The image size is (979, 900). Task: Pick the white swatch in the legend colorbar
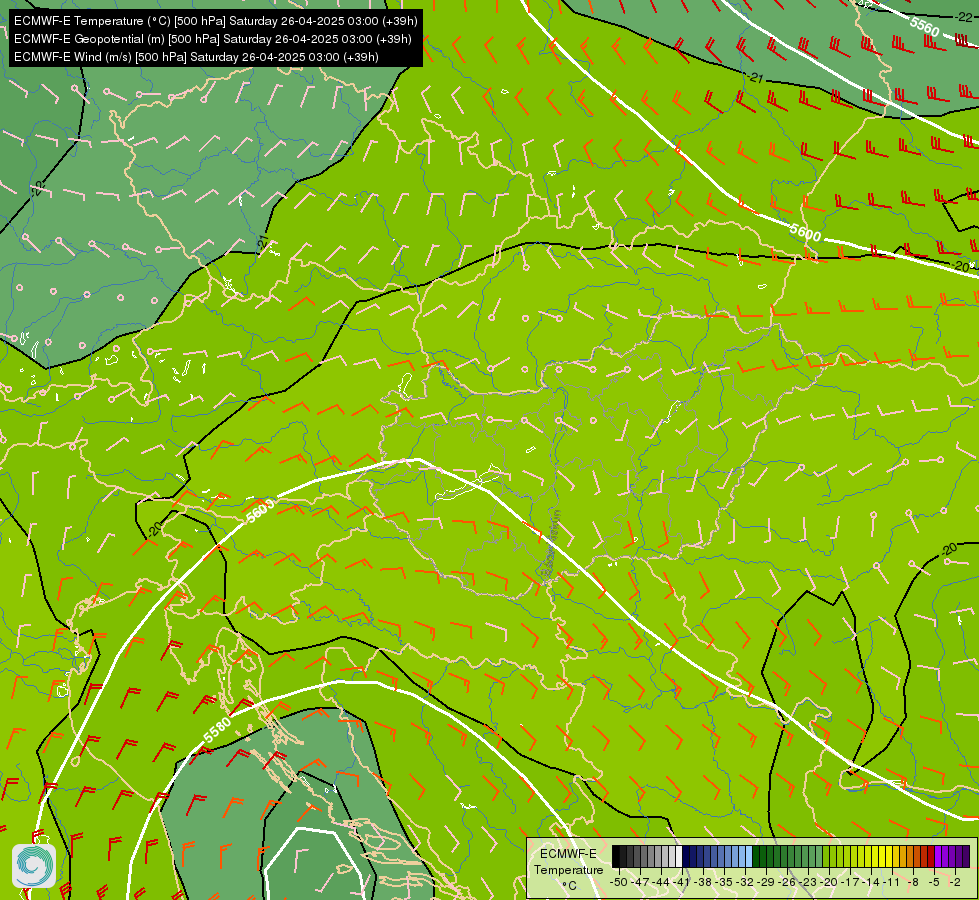coord(679,856)
